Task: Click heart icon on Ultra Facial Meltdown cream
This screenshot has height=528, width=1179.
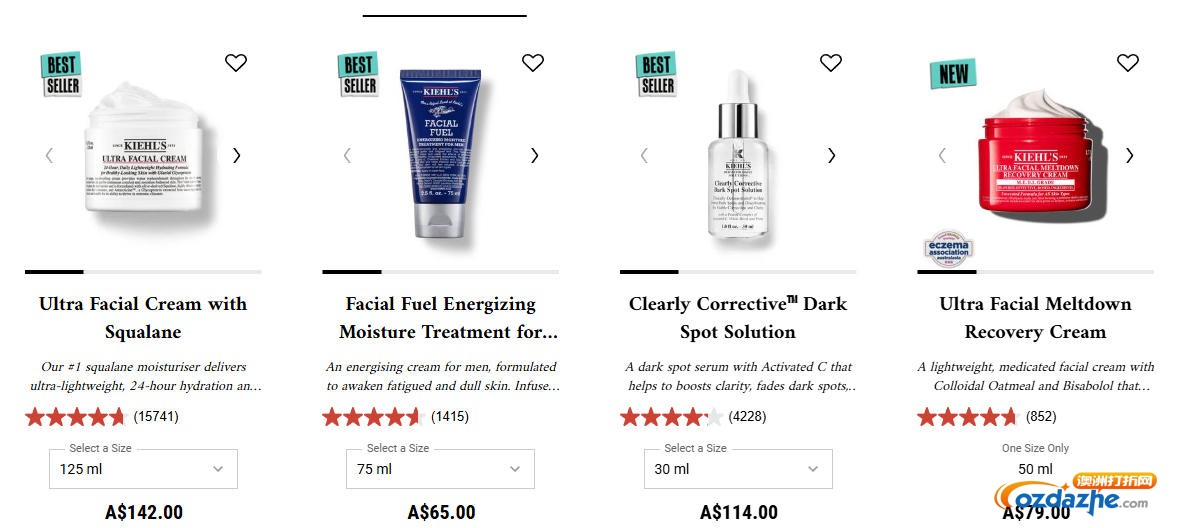Action: 1128,62
